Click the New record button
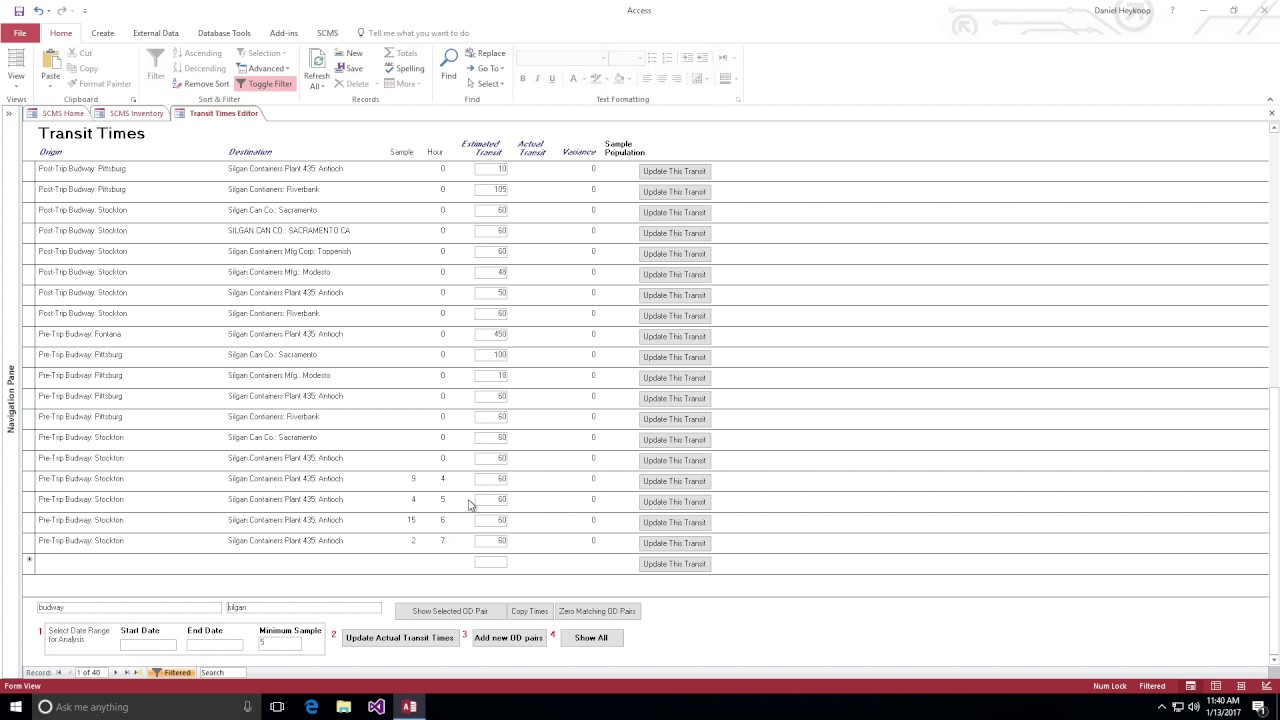 [349, 53]
